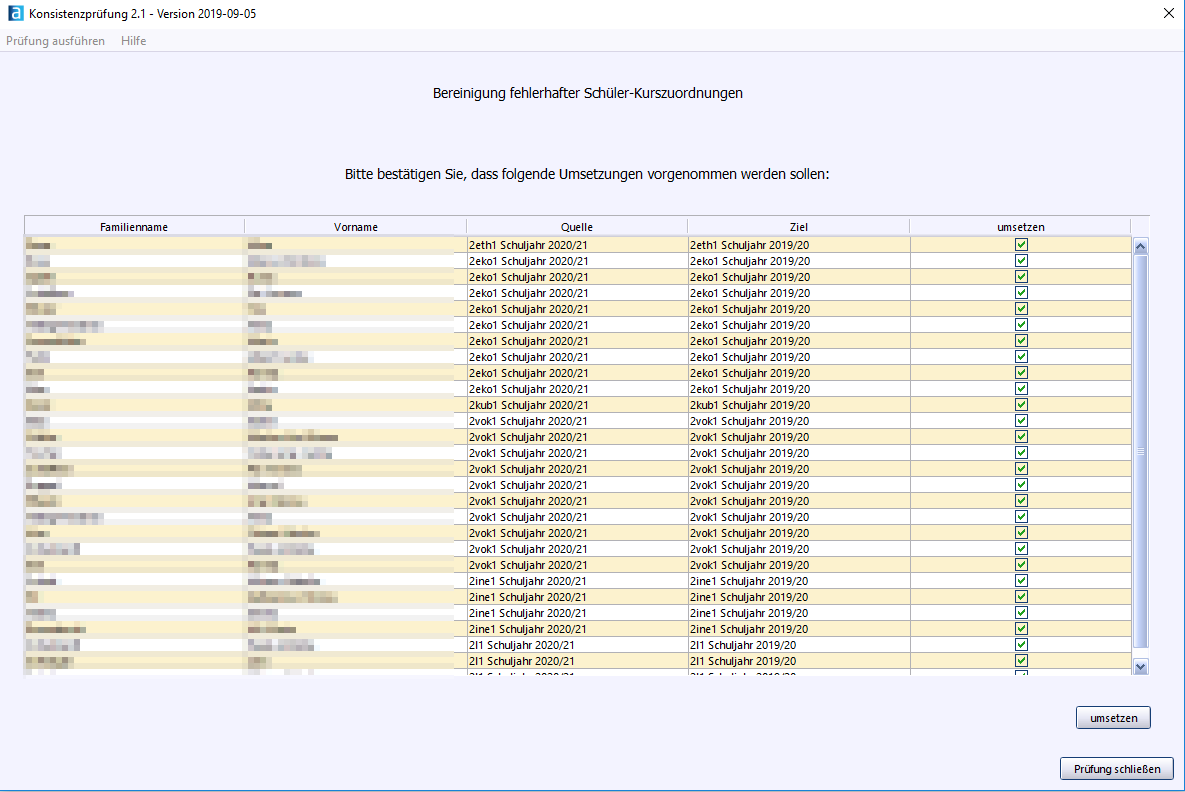Click the heading 'Bereinigung fehlerhafter Schüler-Kurszuordnungen'
The height and width of the screenshot is (792, 1185).
pos(587,93)
